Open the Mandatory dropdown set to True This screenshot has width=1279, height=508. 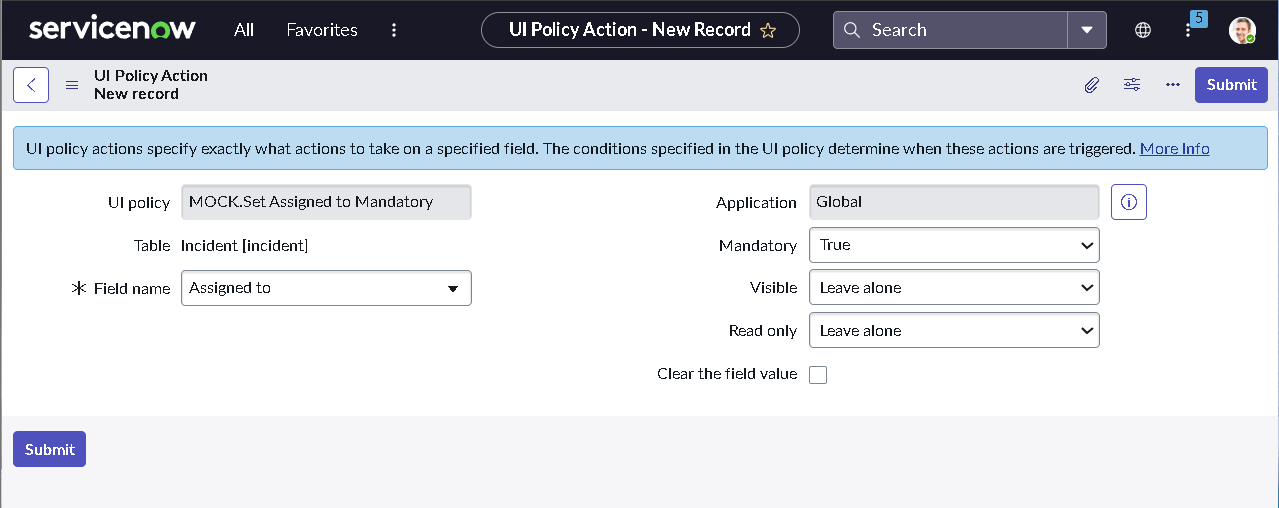tap(954, 245)
